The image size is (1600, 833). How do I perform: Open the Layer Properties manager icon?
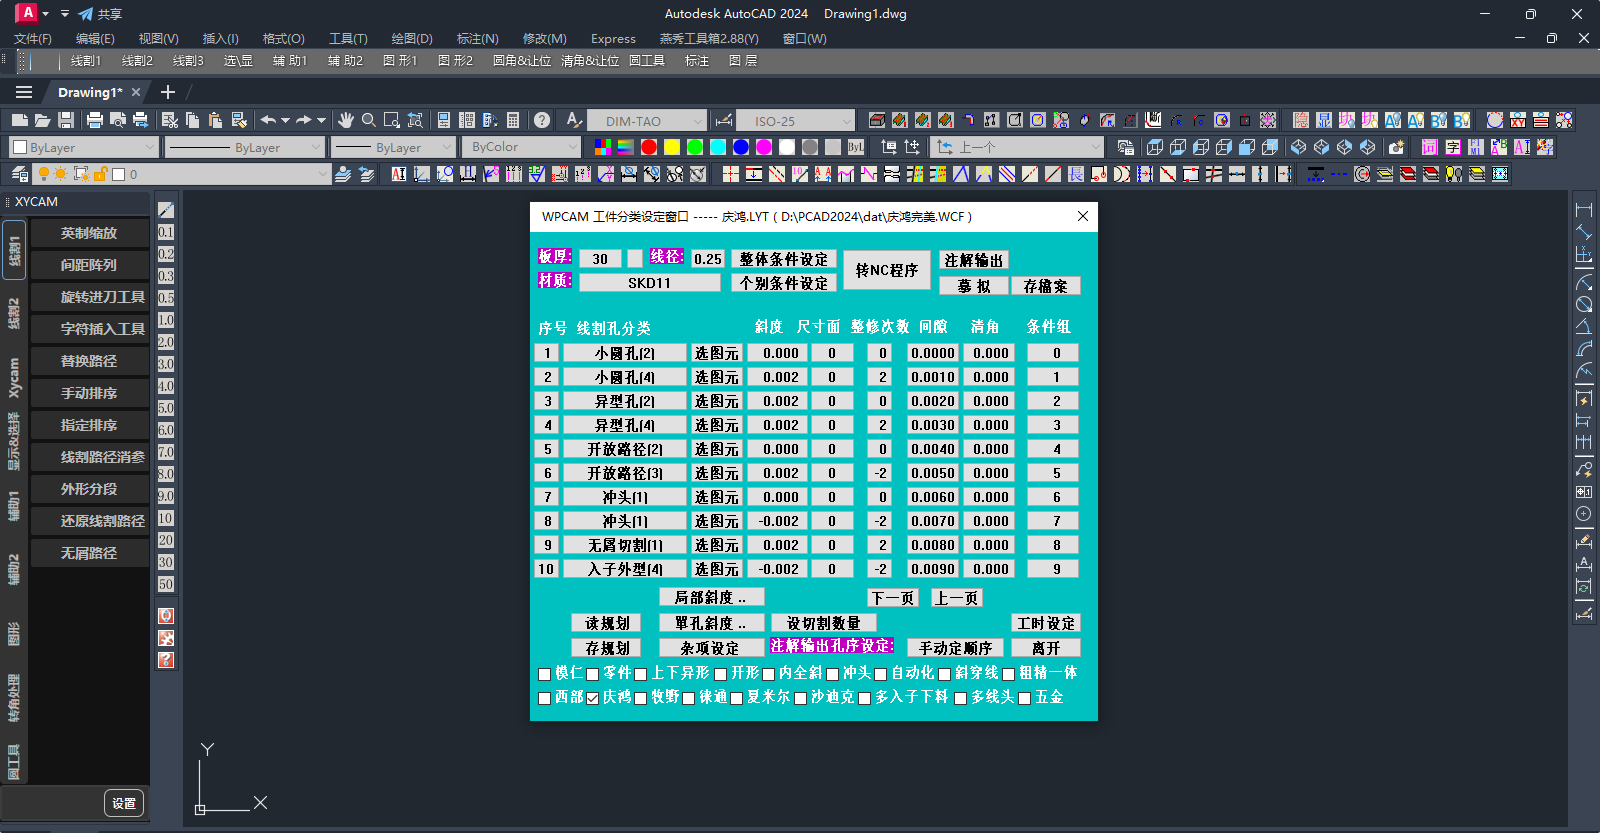click(19, 174)
